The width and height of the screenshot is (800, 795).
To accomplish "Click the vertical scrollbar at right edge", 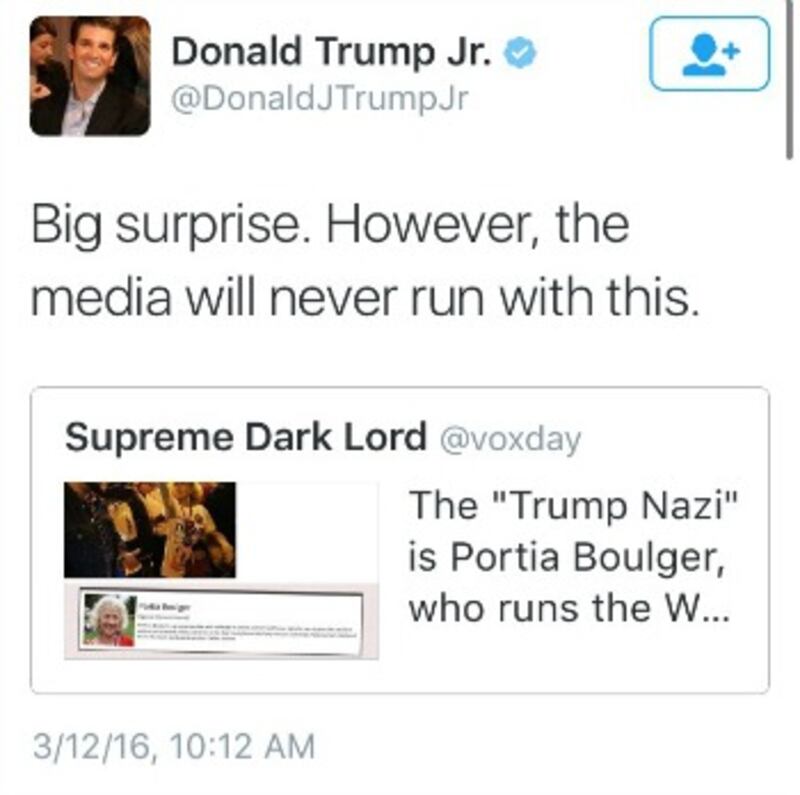I will click(x=789, y=80).
